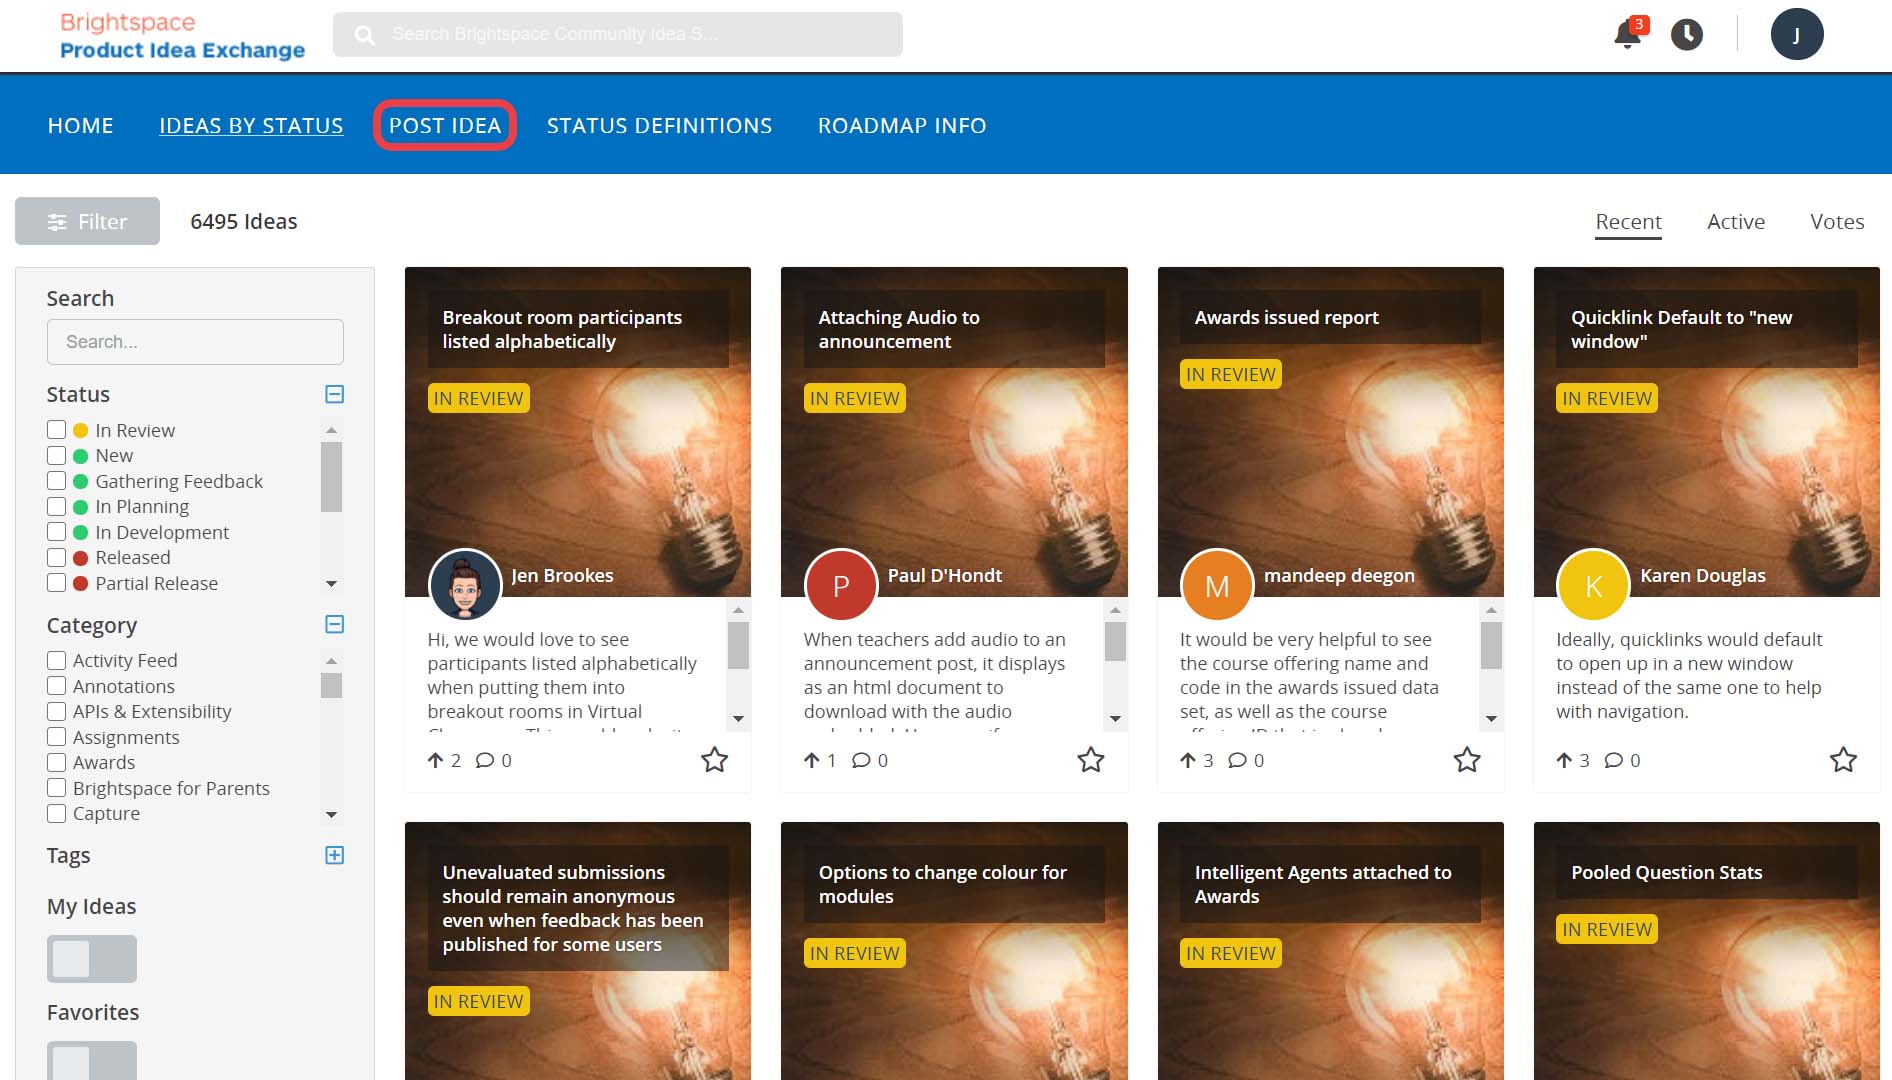Click Jen Brookes' avatar picture
Image resolution: width=1892 pixels, height=1080 pixels.
coord(465,585)
